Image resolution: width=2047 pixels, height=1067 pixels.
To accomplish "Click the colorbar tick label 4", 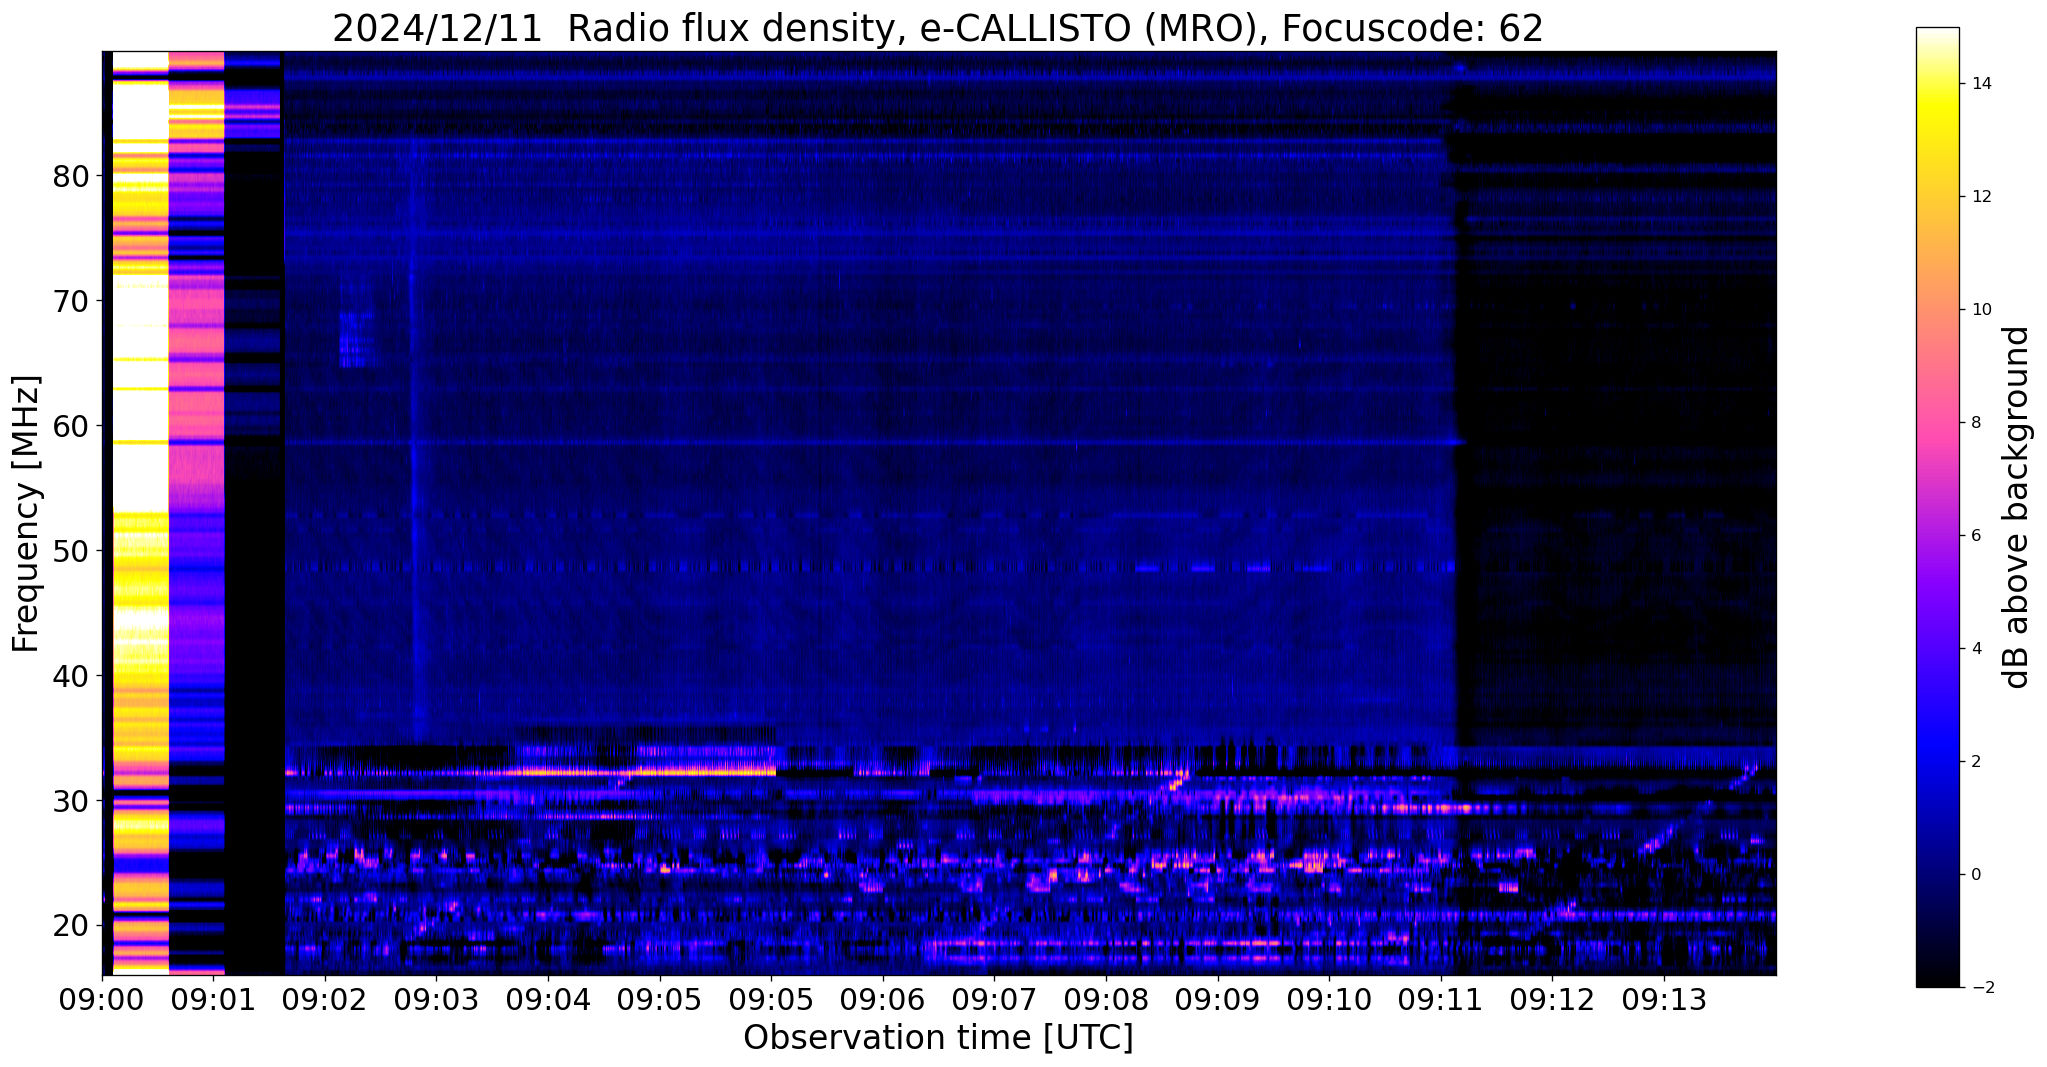I will coord(1975,649).
